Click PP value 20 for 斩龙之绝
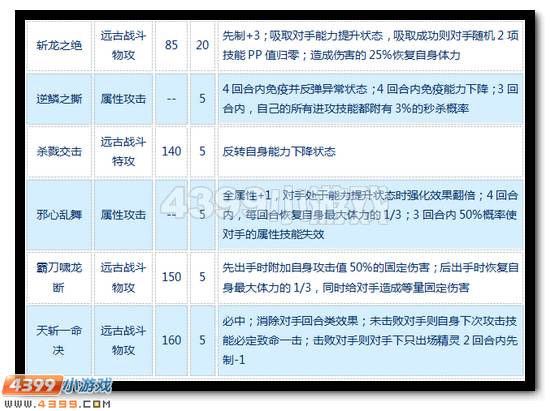The width and height of the screenshot is (550, 411). (x=202, y=45)
